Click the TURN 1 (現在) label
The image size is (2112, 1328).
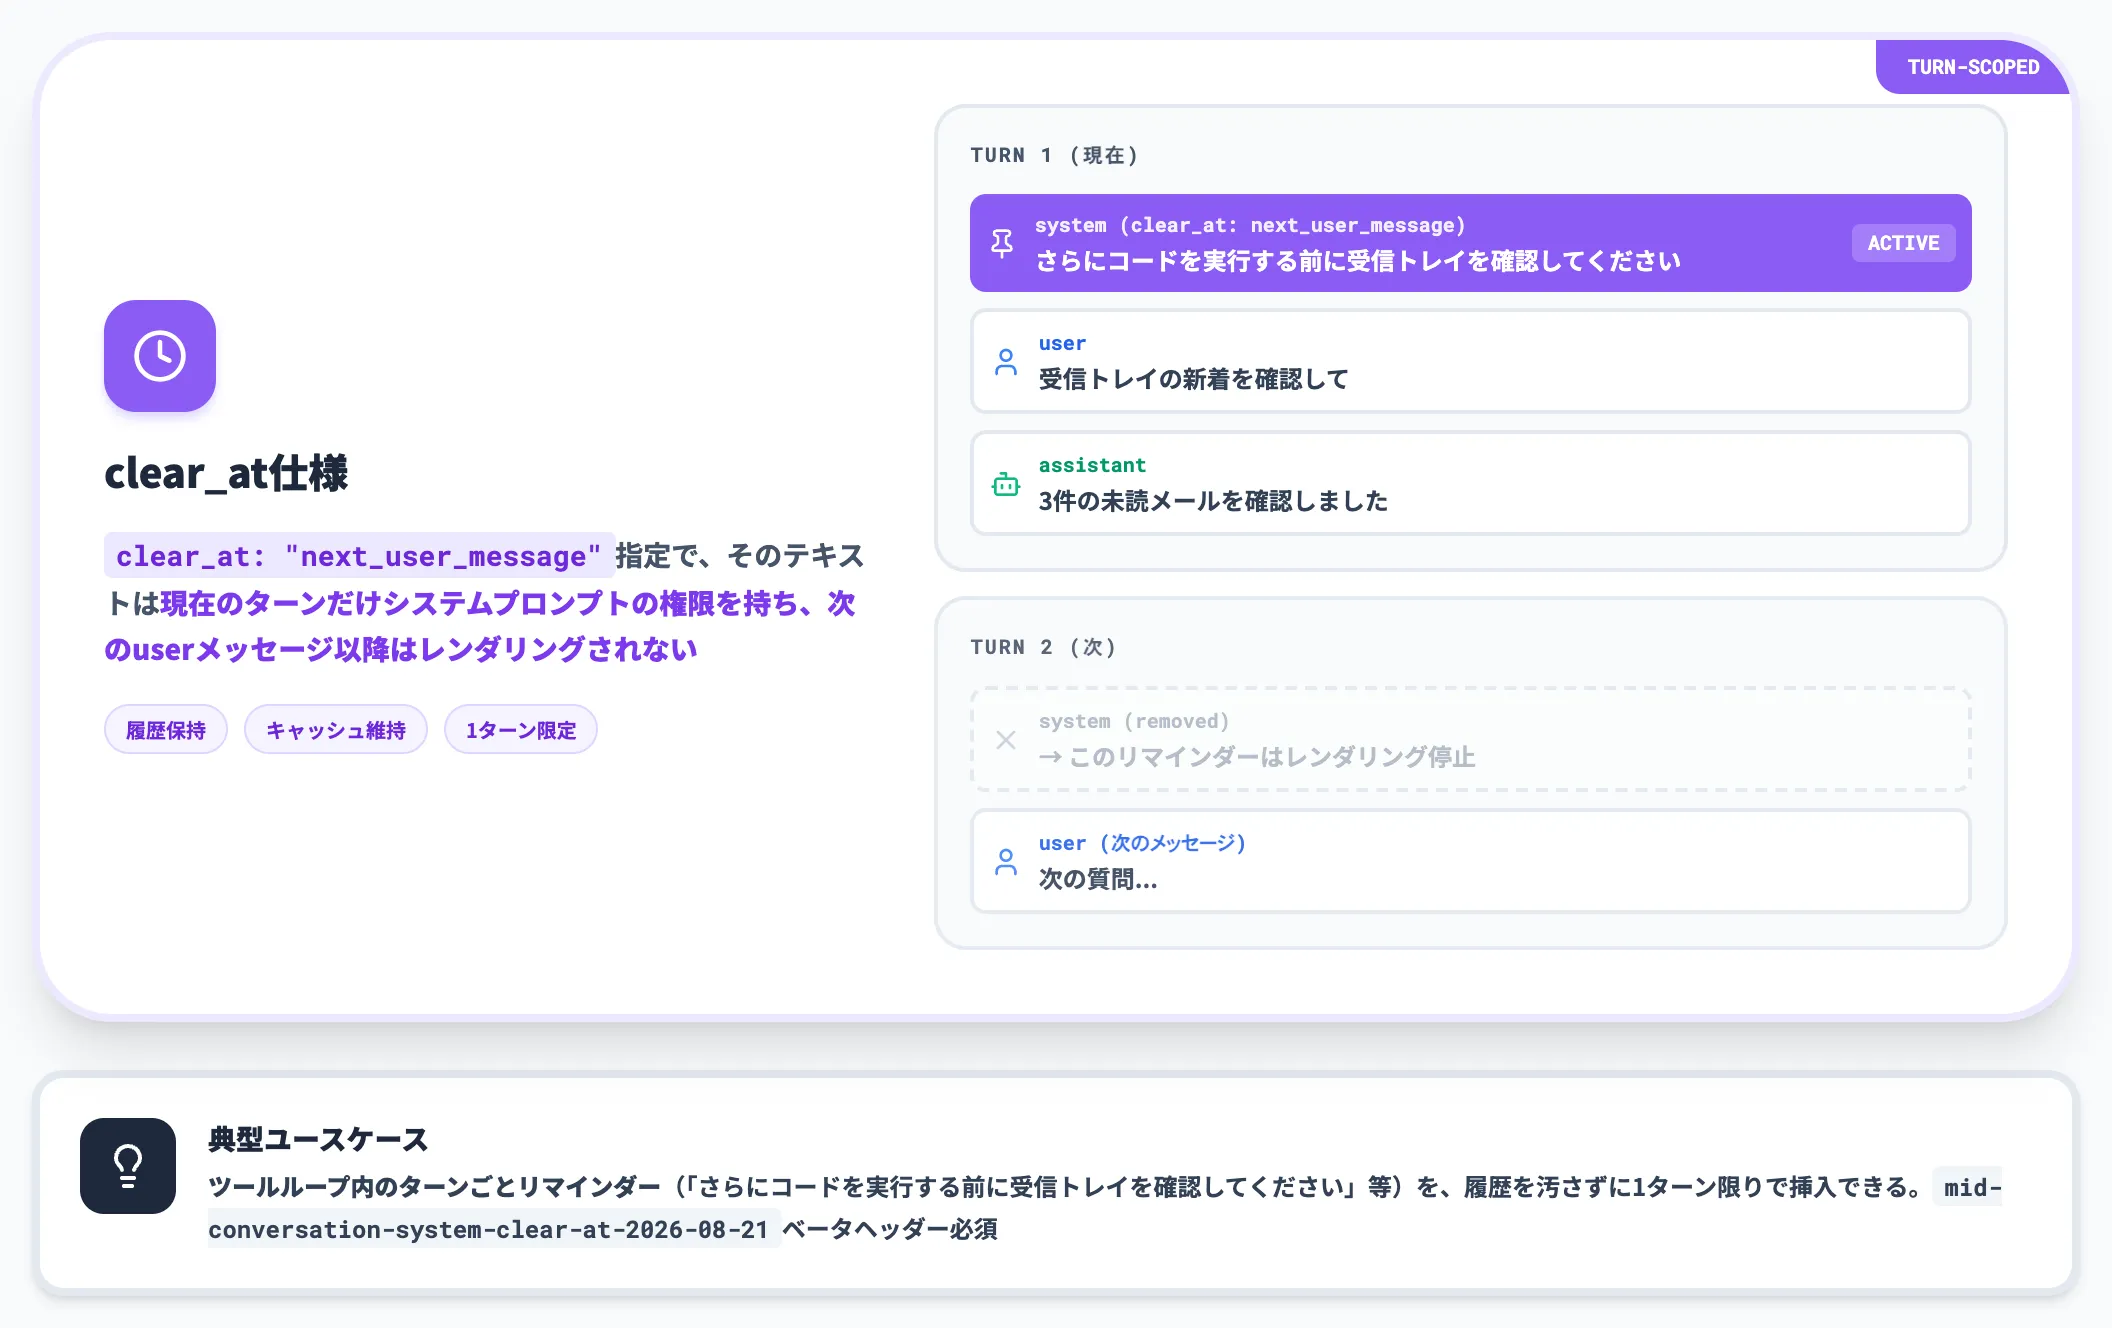point(1054,155)
